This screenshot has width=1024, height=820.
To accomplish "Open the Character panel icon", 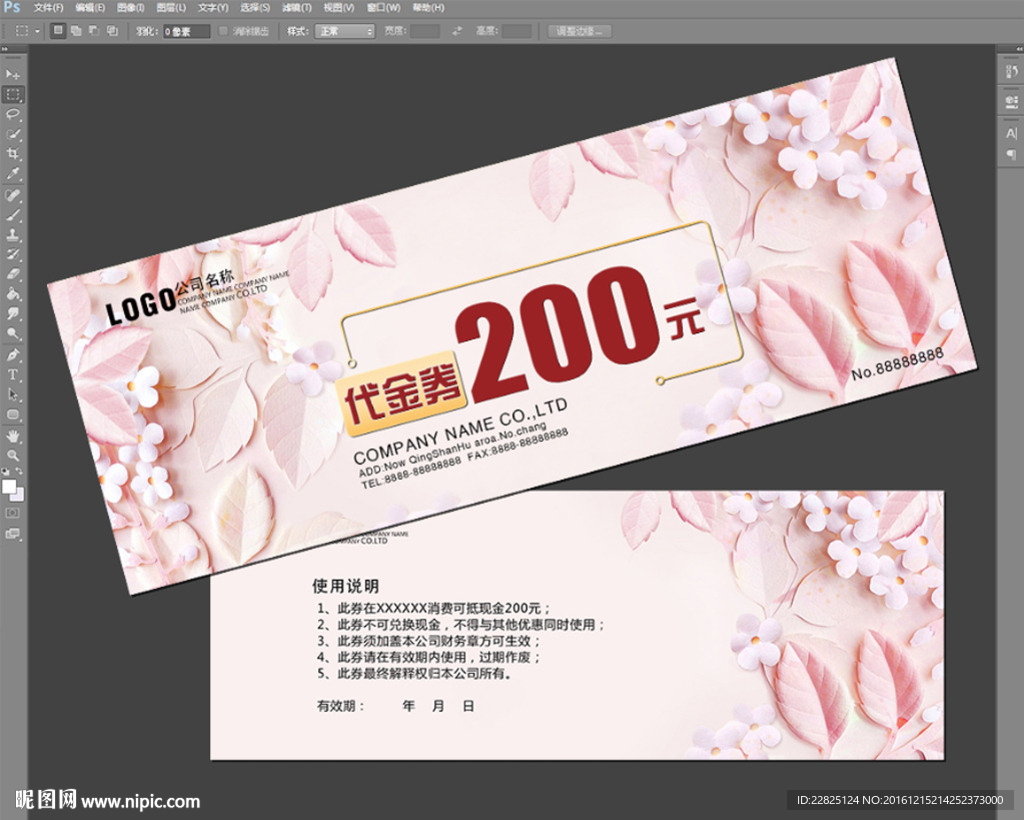I will tap(1012, 133).
